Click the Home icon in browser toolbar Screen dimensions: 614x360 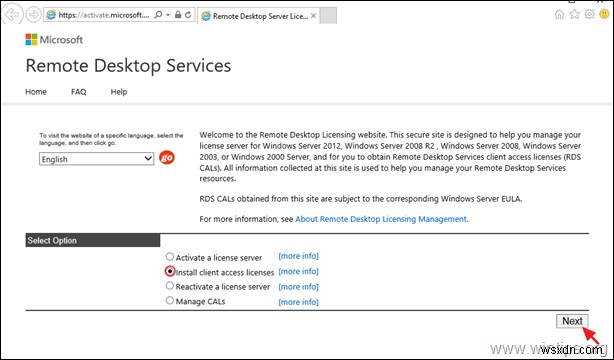(x=559, y=14)
